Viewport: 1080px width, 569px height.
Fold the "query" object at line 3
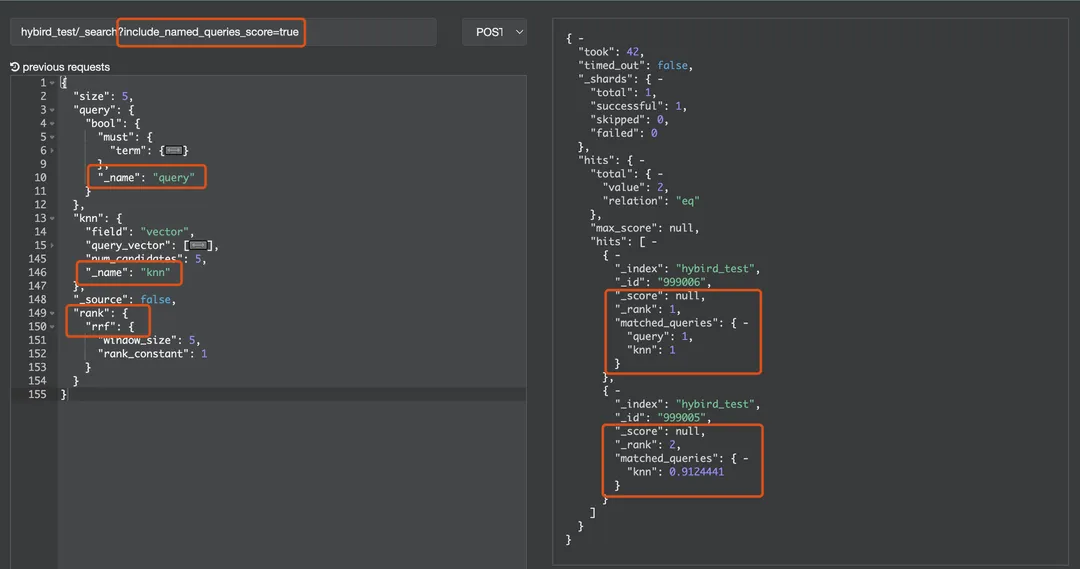pos(52,110)
